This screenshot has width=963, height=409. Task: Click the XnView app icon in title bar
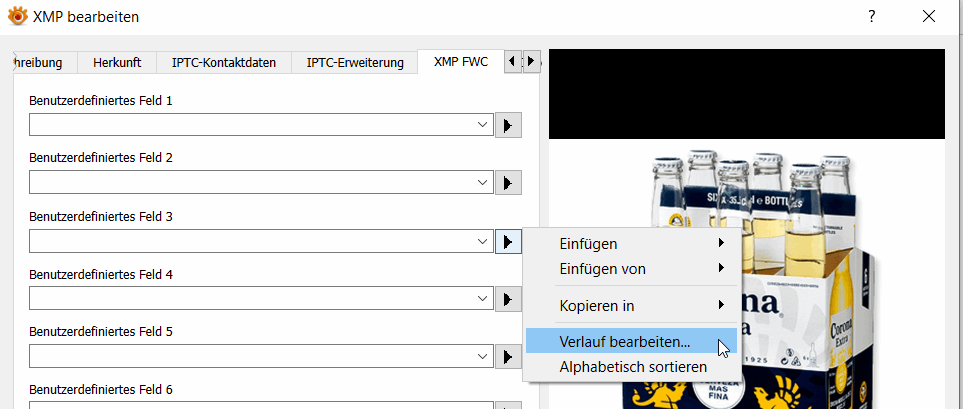click(x=17, y=16)
